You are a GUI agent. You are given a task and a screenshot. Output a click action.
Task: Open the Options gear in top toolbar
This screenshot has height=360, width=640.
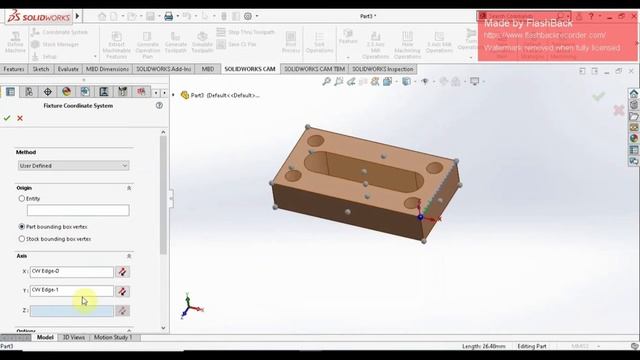(248, 16)
